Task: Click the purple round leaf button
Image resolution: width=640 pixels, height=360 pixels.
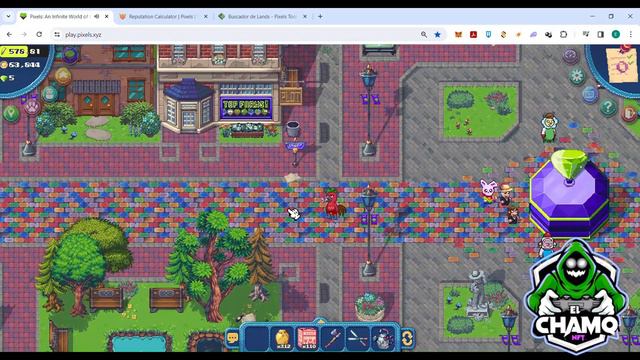Action: pyautogui.click(x=70, y=54)
